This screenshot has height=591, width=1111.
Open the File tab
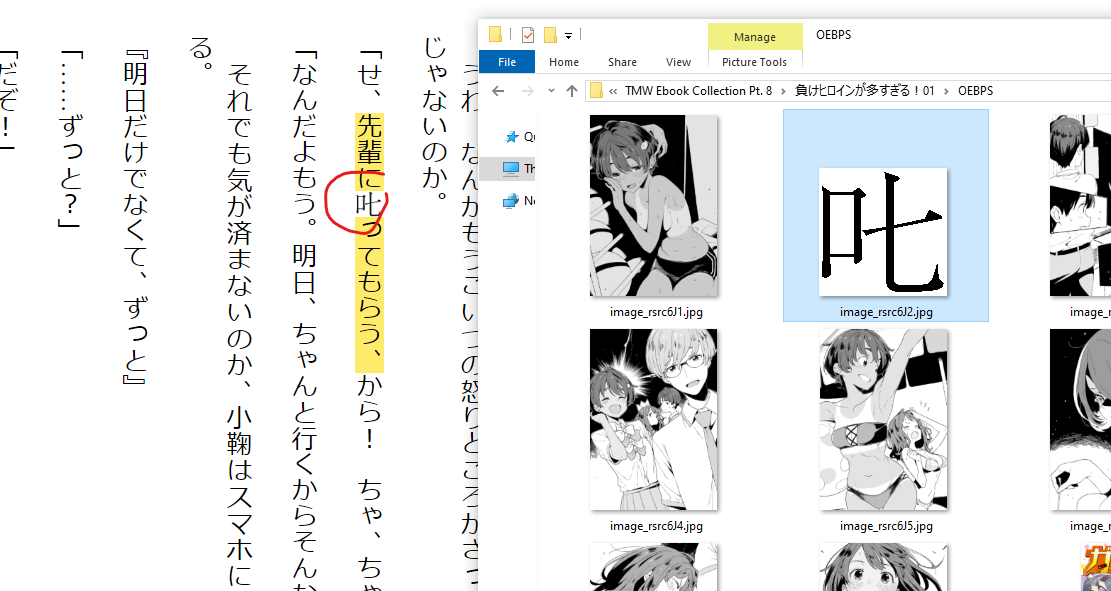click(x=507, y=62)
